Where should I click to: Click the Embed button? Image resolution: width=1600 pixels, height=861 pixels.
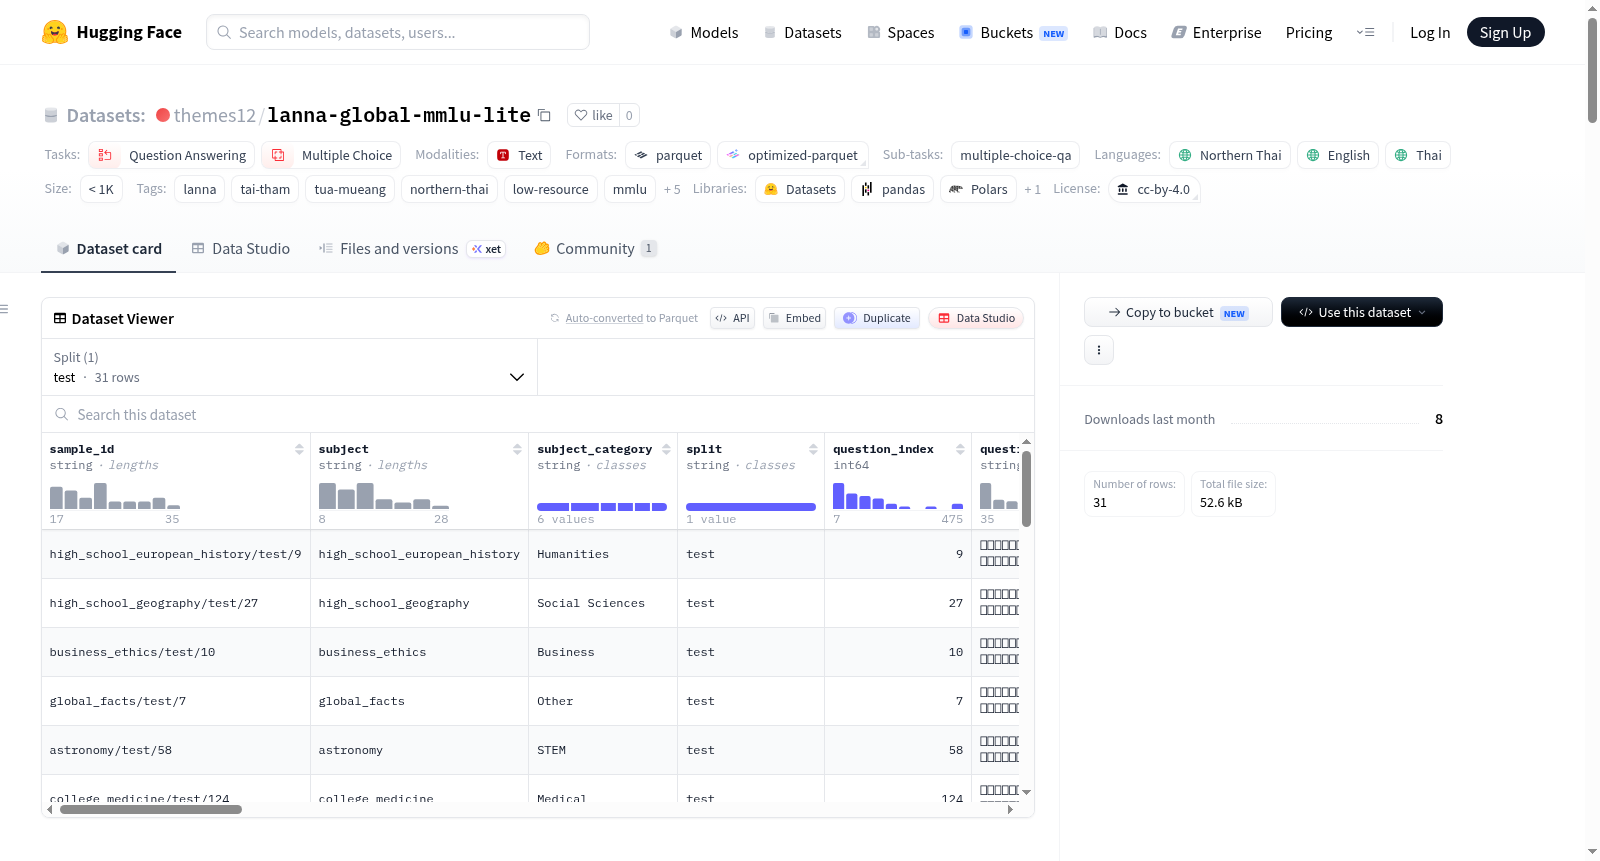click(794, 318)
